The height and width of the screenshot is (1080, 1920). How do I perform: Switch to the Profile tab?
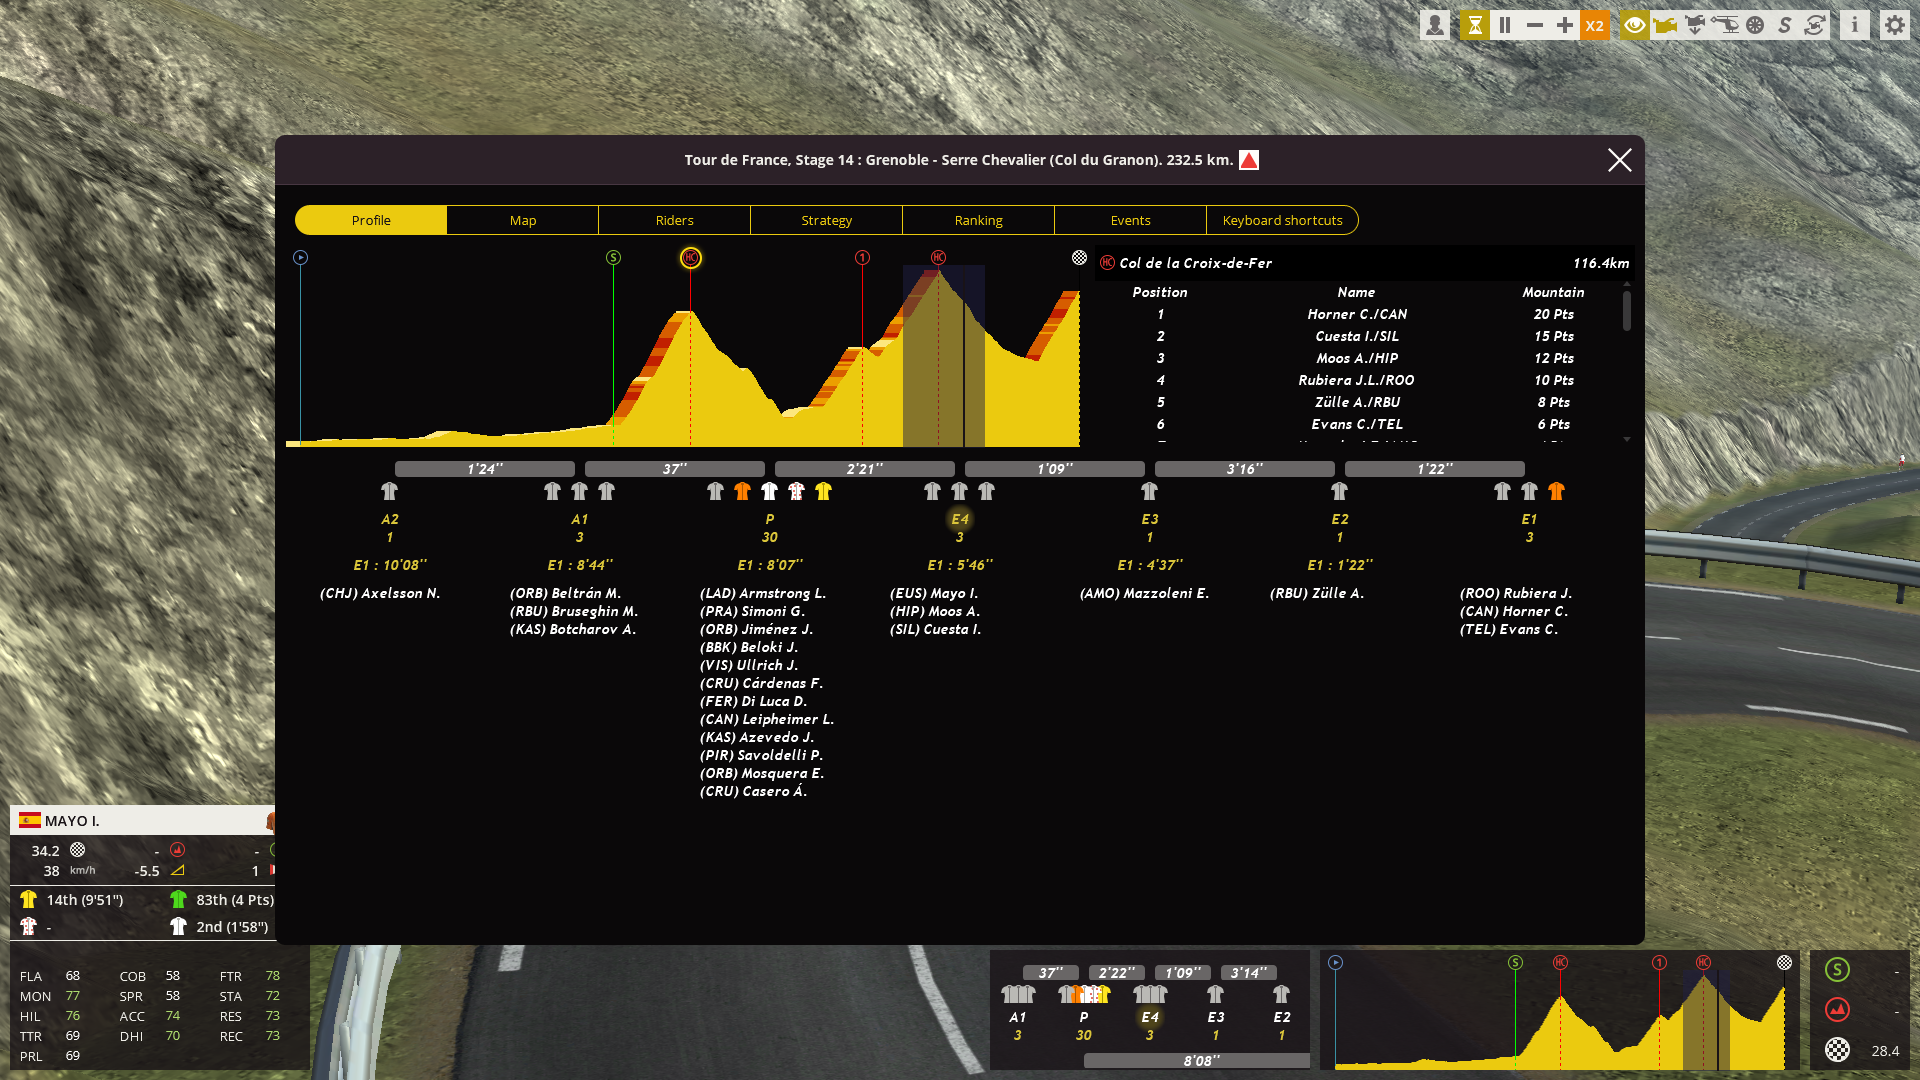371,220
